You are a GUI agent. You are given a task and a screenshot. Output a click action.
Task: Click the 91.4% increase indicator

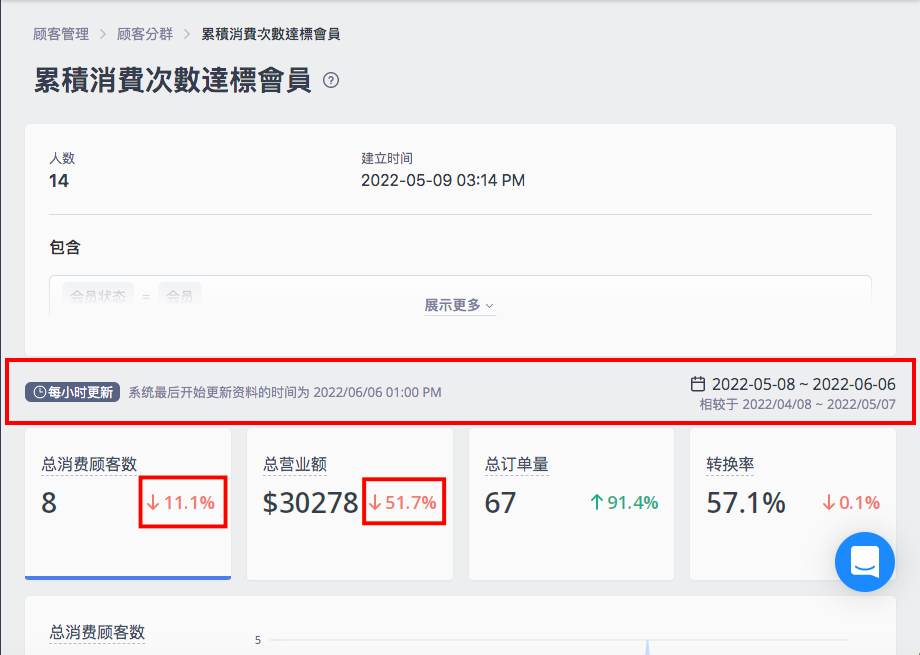pyautogui.click(x=624, y=502)
